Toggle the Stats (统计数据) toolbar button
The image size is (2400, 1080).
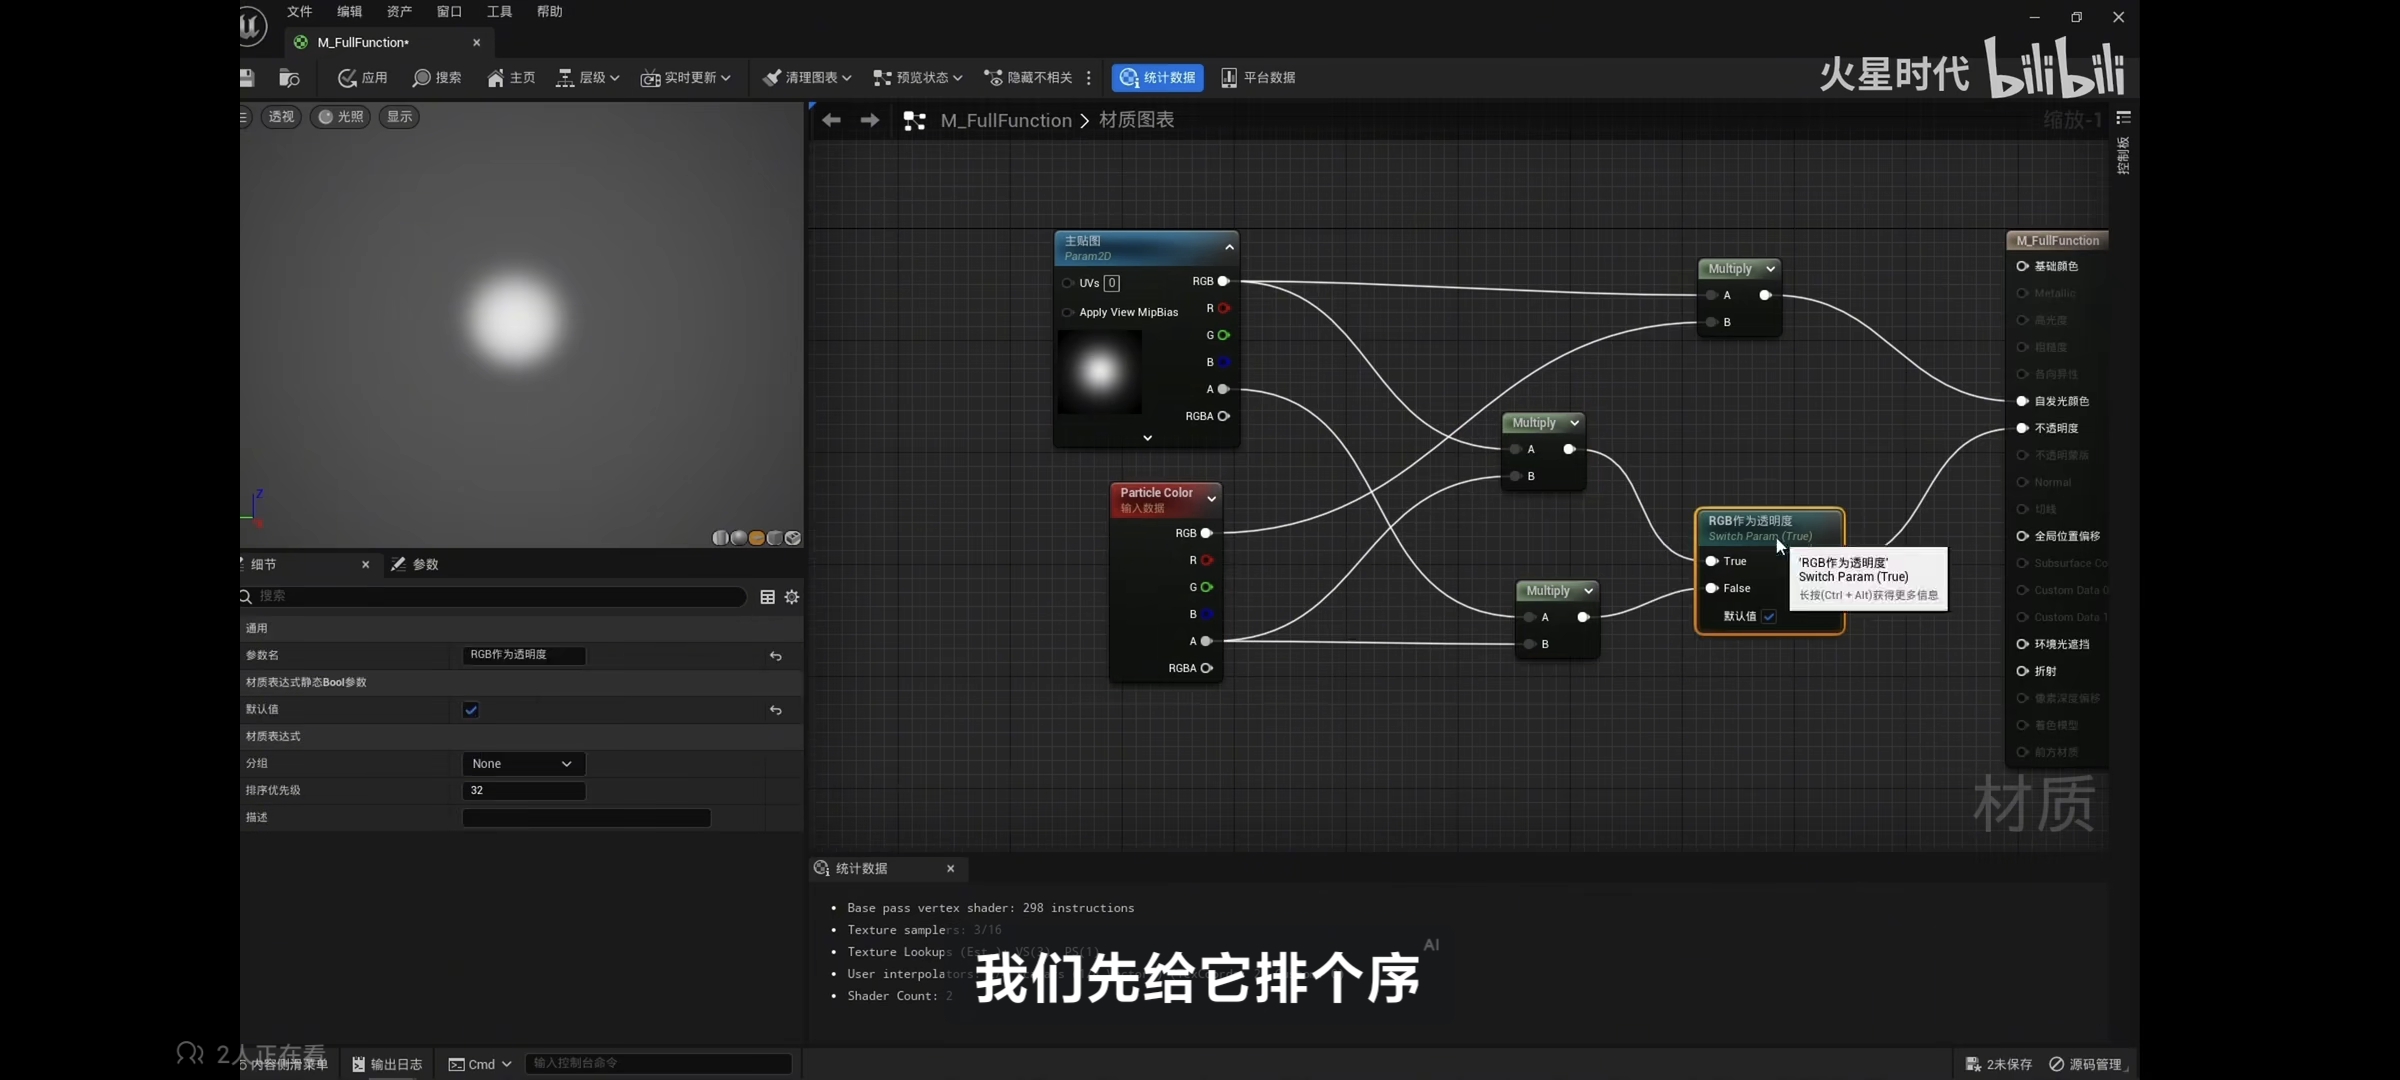(1157, 78)
